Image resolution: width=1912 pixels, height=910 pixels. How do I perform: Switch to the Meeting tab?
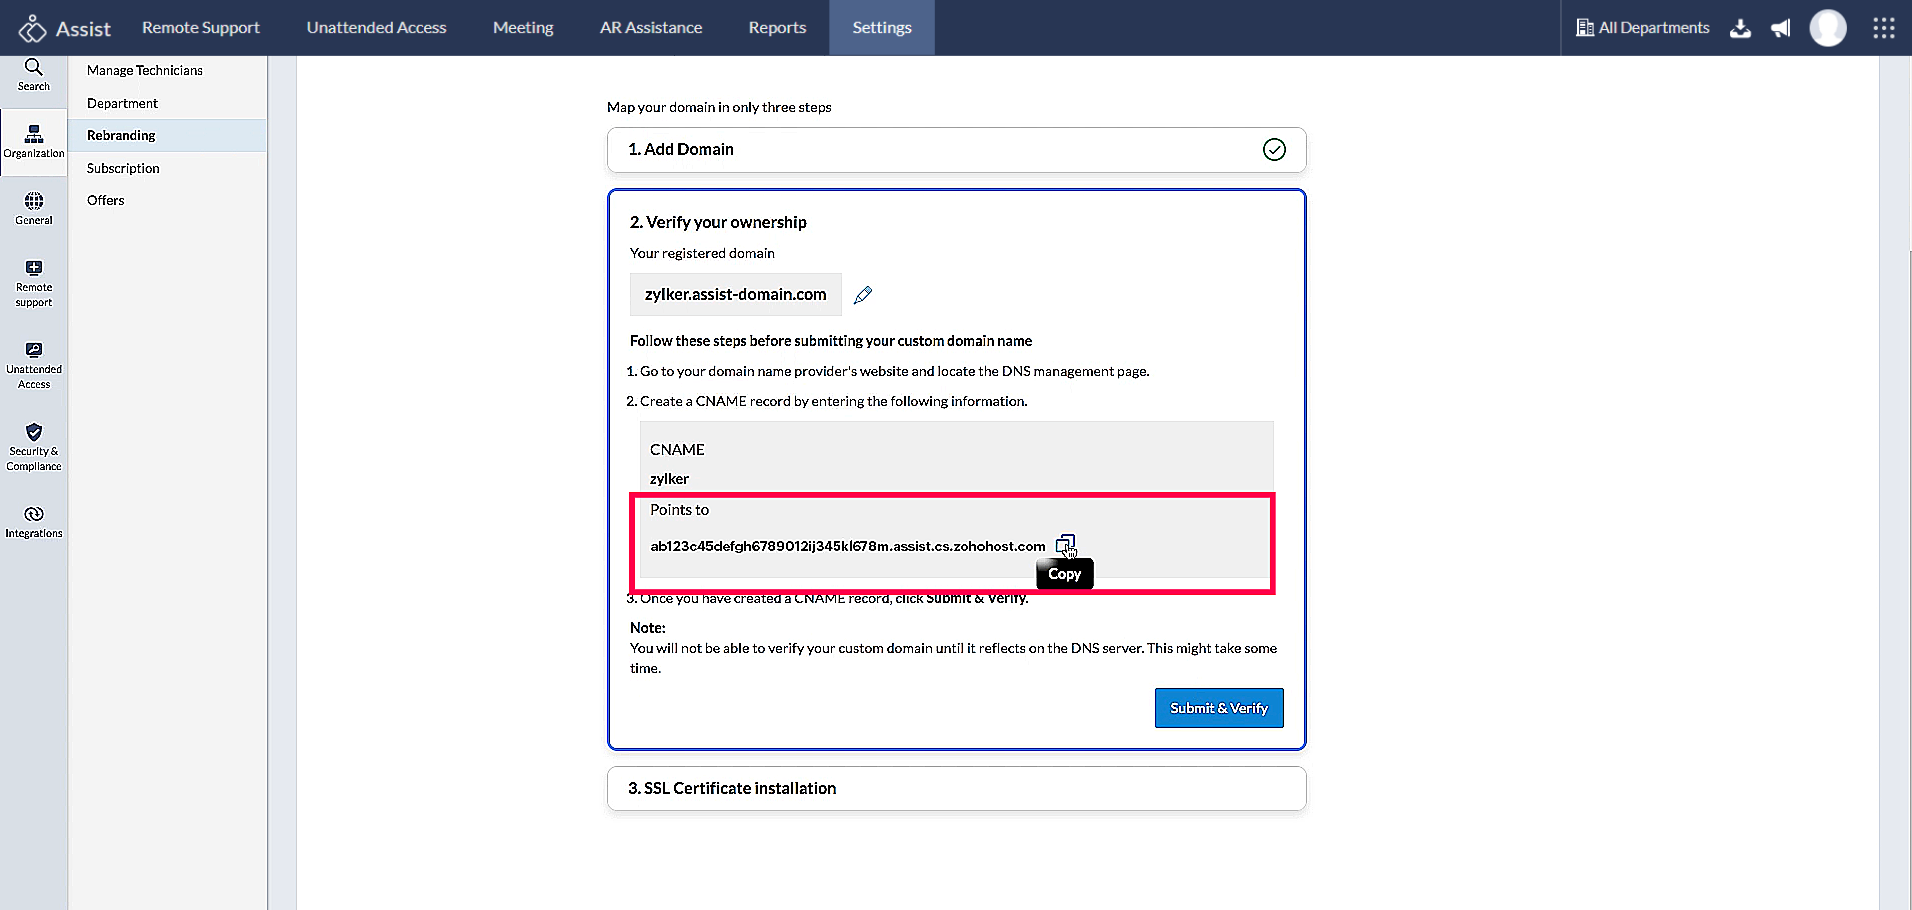tap(523, 27)
